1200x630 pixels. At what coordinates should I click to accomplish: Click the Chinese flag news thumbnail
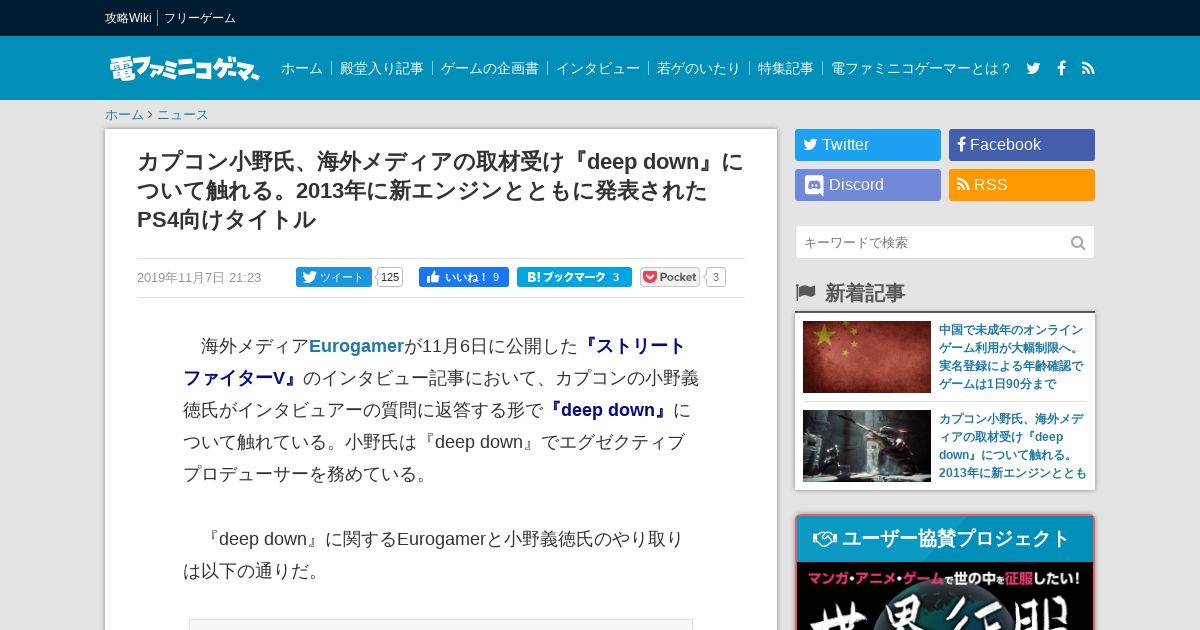click(x=867, y=357)
